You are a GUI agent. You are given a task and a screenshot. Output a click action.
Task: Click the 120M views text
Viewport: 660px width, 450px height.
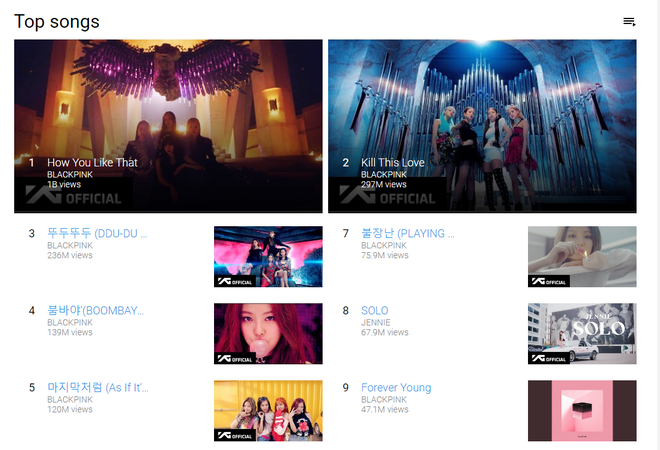pos(69,409)
